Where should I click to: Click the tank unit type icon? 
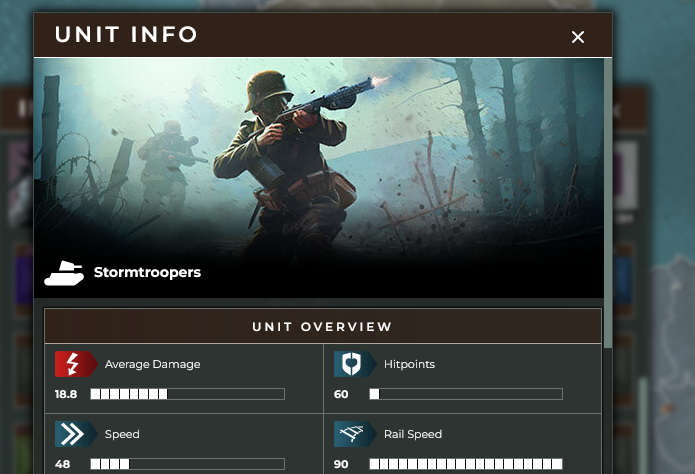click(64, 273)
